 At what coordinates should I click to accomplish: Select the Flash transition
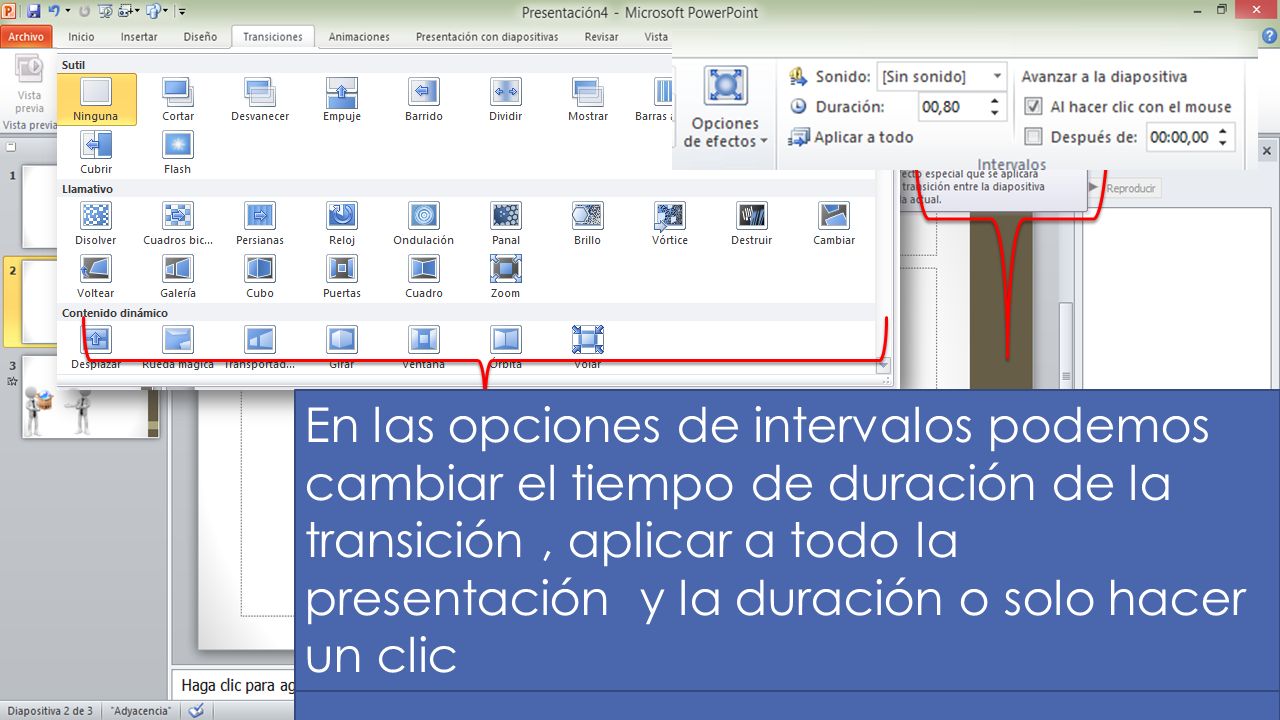tap(178, 152)
